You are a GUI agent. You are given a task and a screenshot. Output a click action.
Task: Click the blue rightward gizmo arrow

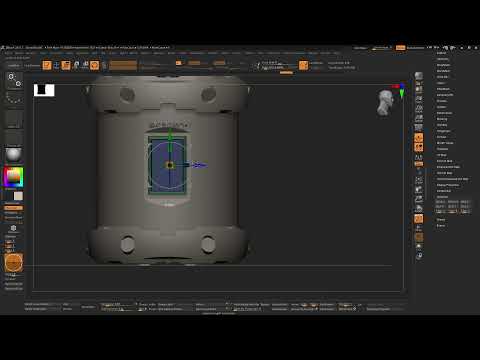point(199,165)
